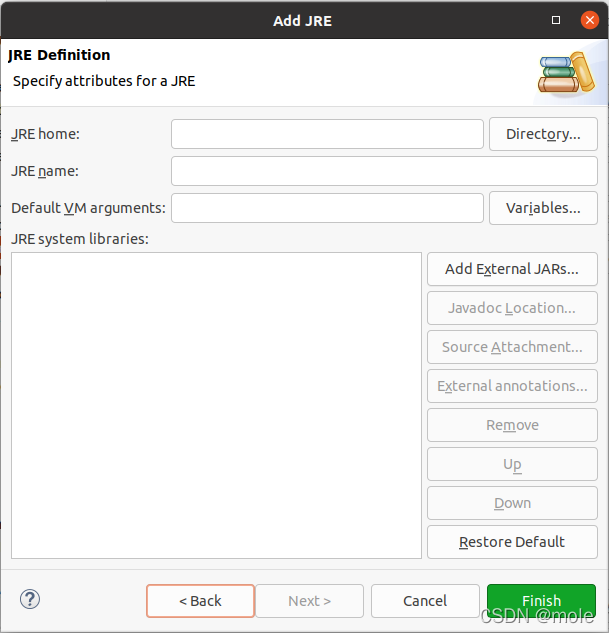Click the 'JRE system libraries:' label

tap(80, 239)
